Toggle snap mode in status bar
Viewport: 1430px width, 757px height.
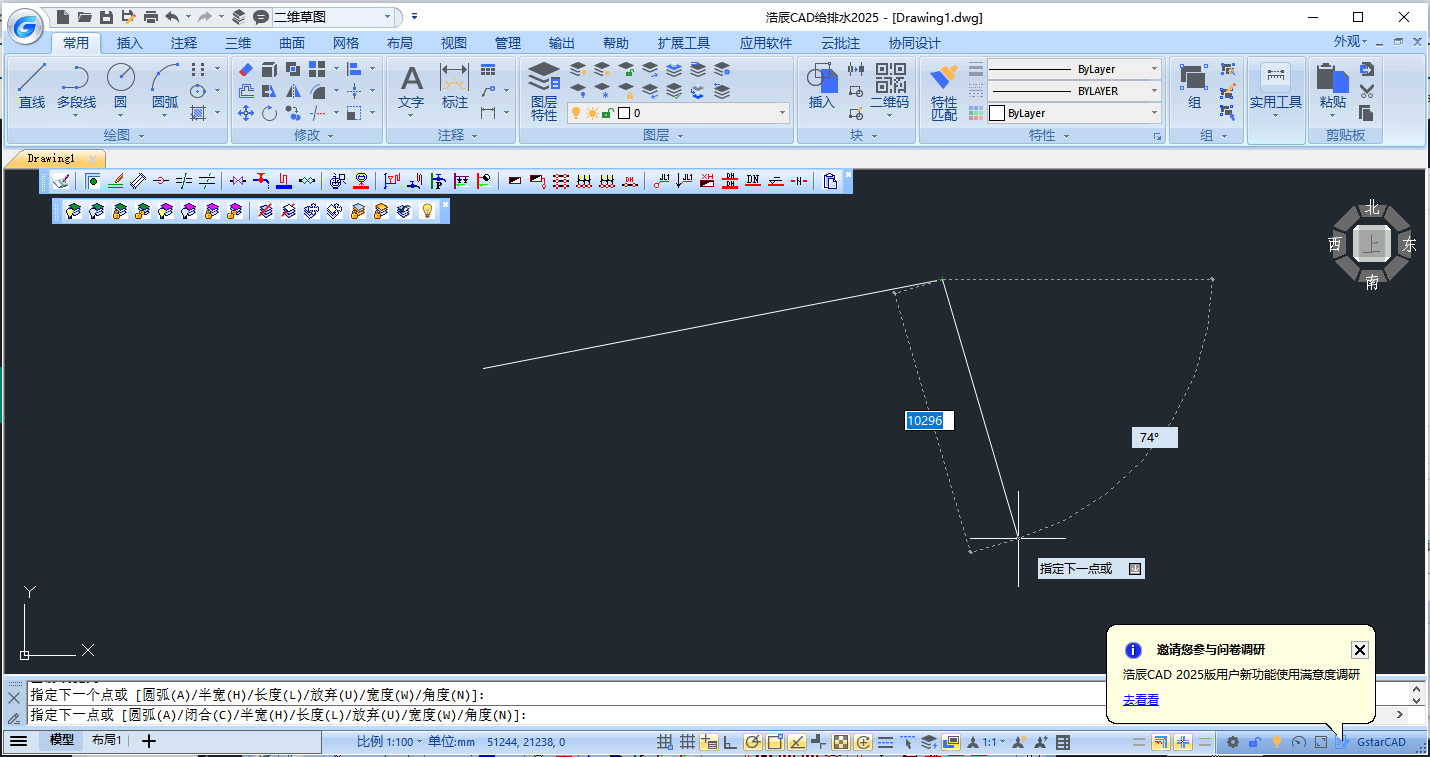click(x=664, y=742)
